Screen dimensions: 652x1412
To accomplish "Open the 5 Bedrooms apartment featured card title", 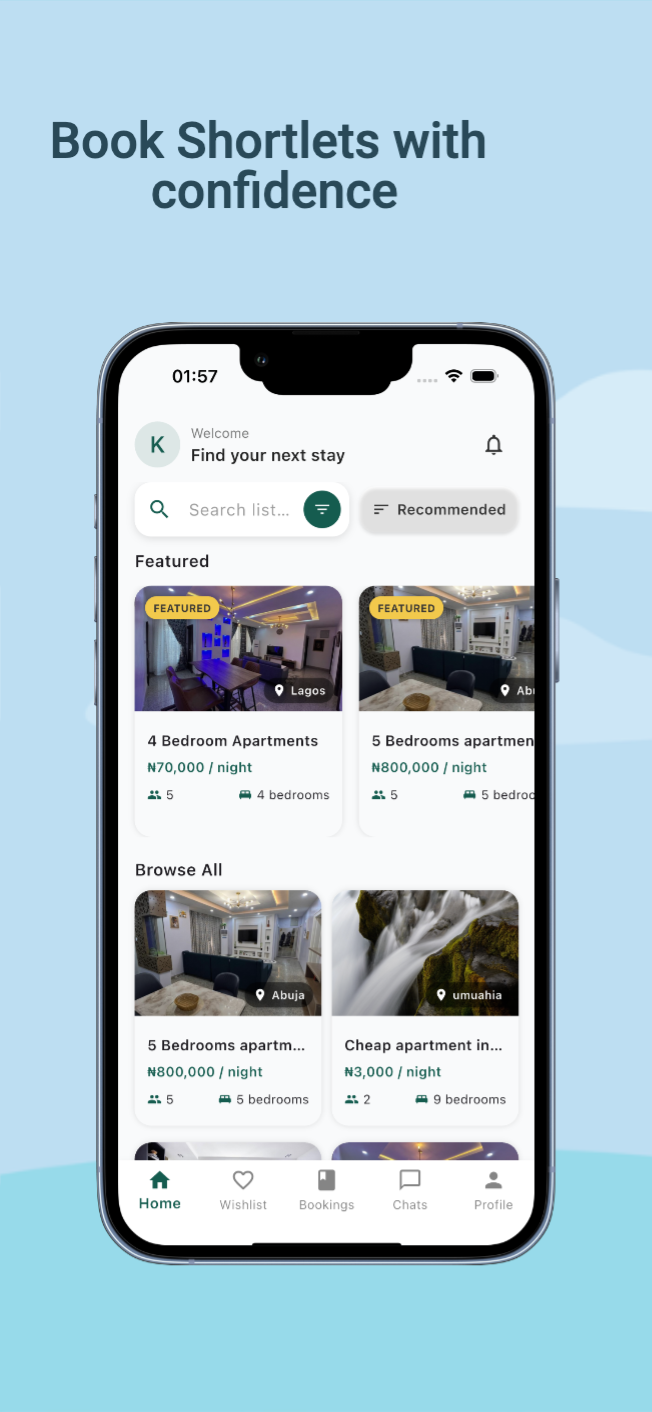I will coord(453,741).
